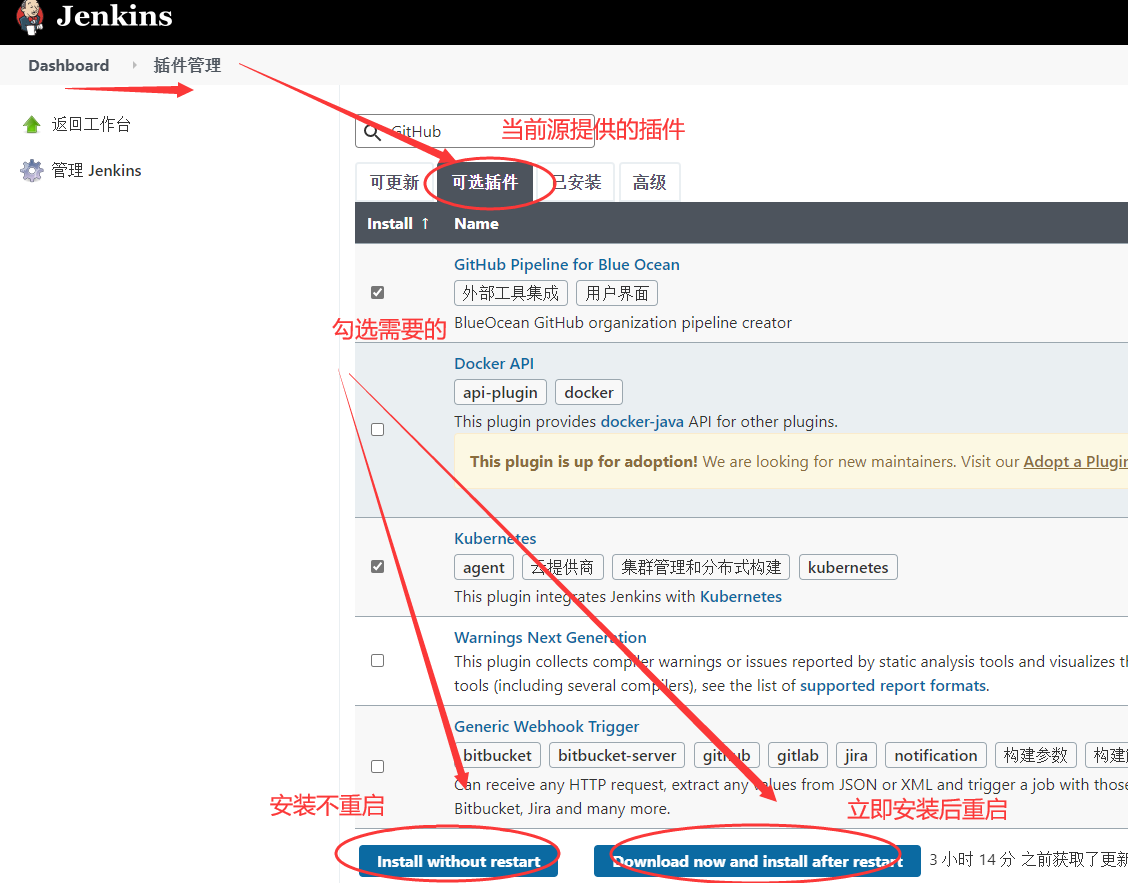Click the Kubernetes link in the plugin description

[740, 597]
